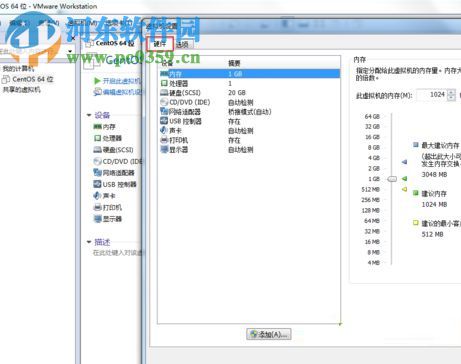Click the edit icon beside 编辑虚拟机设置
461x364 pixels.
coord(97,92)
